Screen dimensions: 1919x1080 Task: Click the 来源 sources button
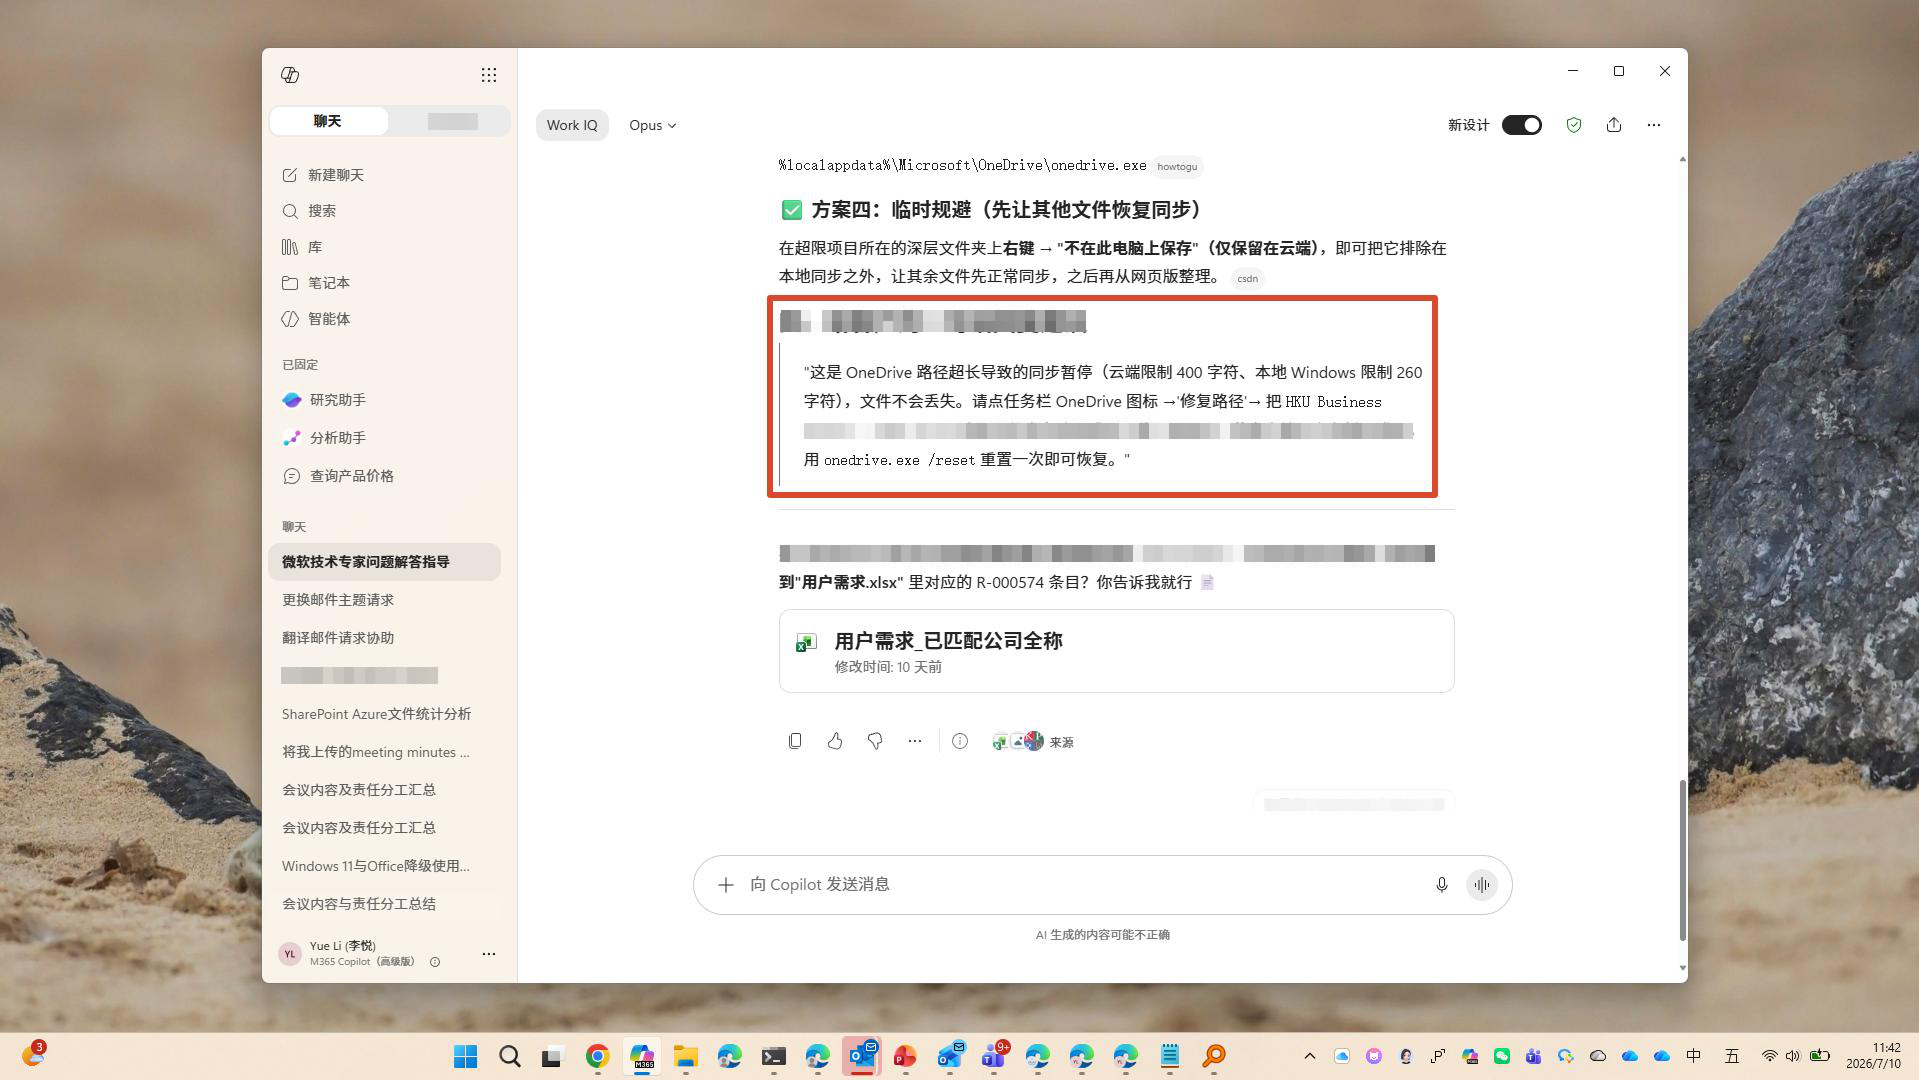1033,741
